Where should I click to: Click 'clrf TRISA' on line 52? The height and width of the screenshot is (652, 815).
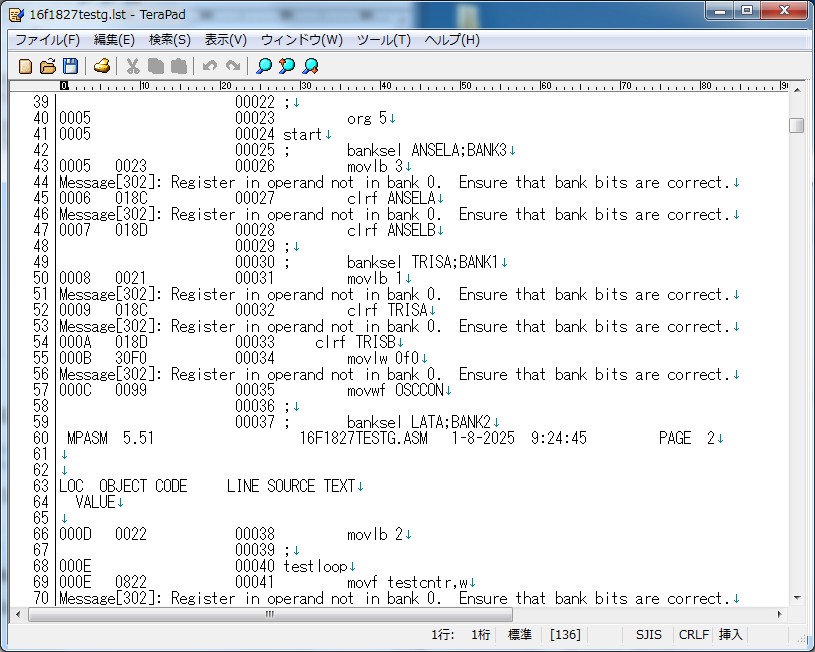point(387,310)
